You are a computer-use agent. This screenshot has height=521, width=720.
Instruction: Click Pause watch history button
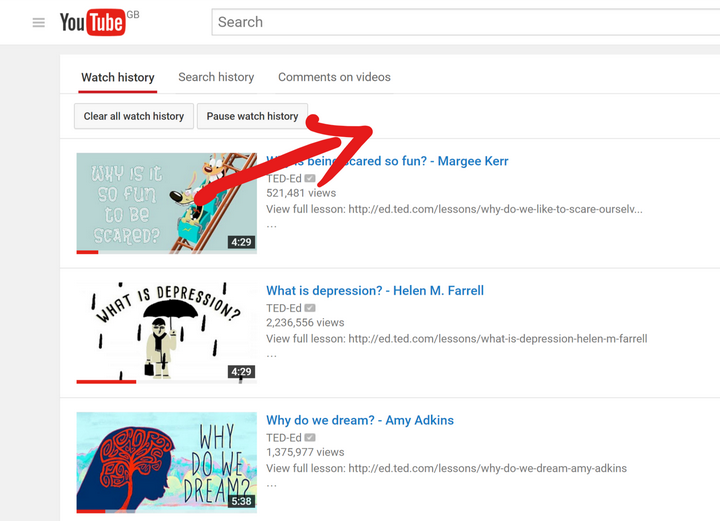tap(252, 116)
